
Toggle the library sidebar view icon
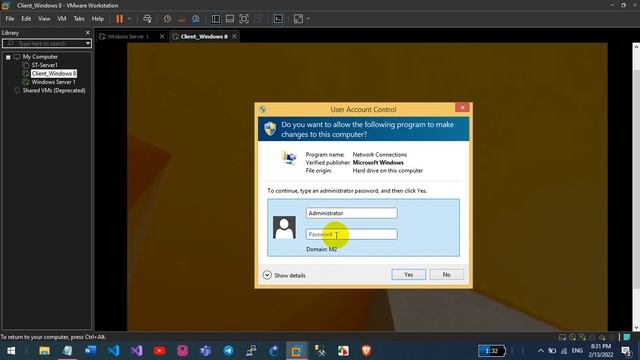point(216,19)
